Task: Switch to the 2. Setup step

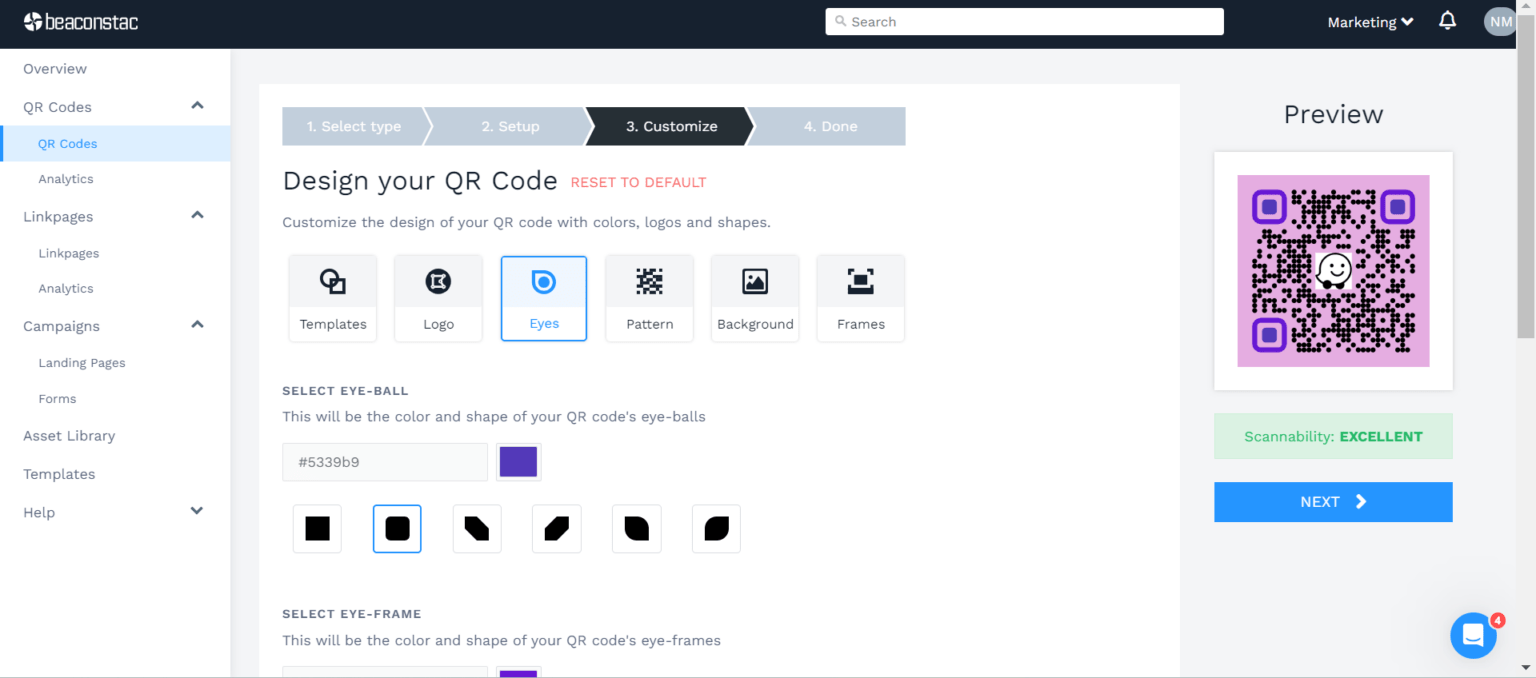Action: (x=510, y=126)
